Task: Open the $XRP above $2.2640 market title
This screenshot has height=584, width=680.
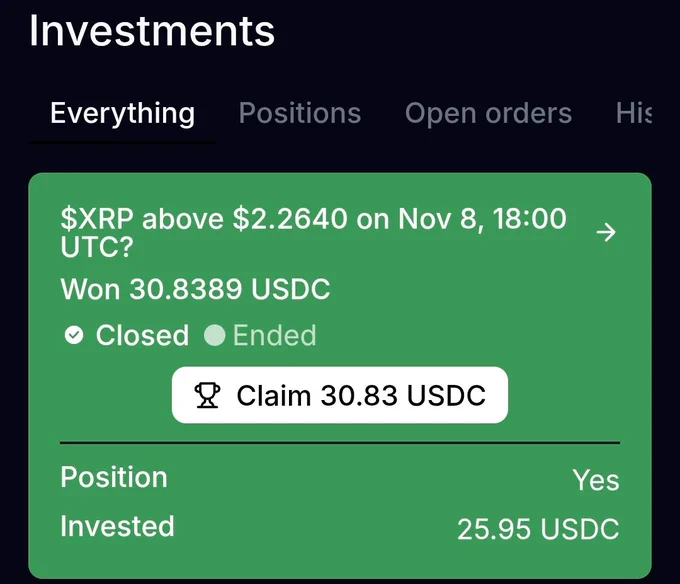Action: pyautogui.click(x=313, y=232)
